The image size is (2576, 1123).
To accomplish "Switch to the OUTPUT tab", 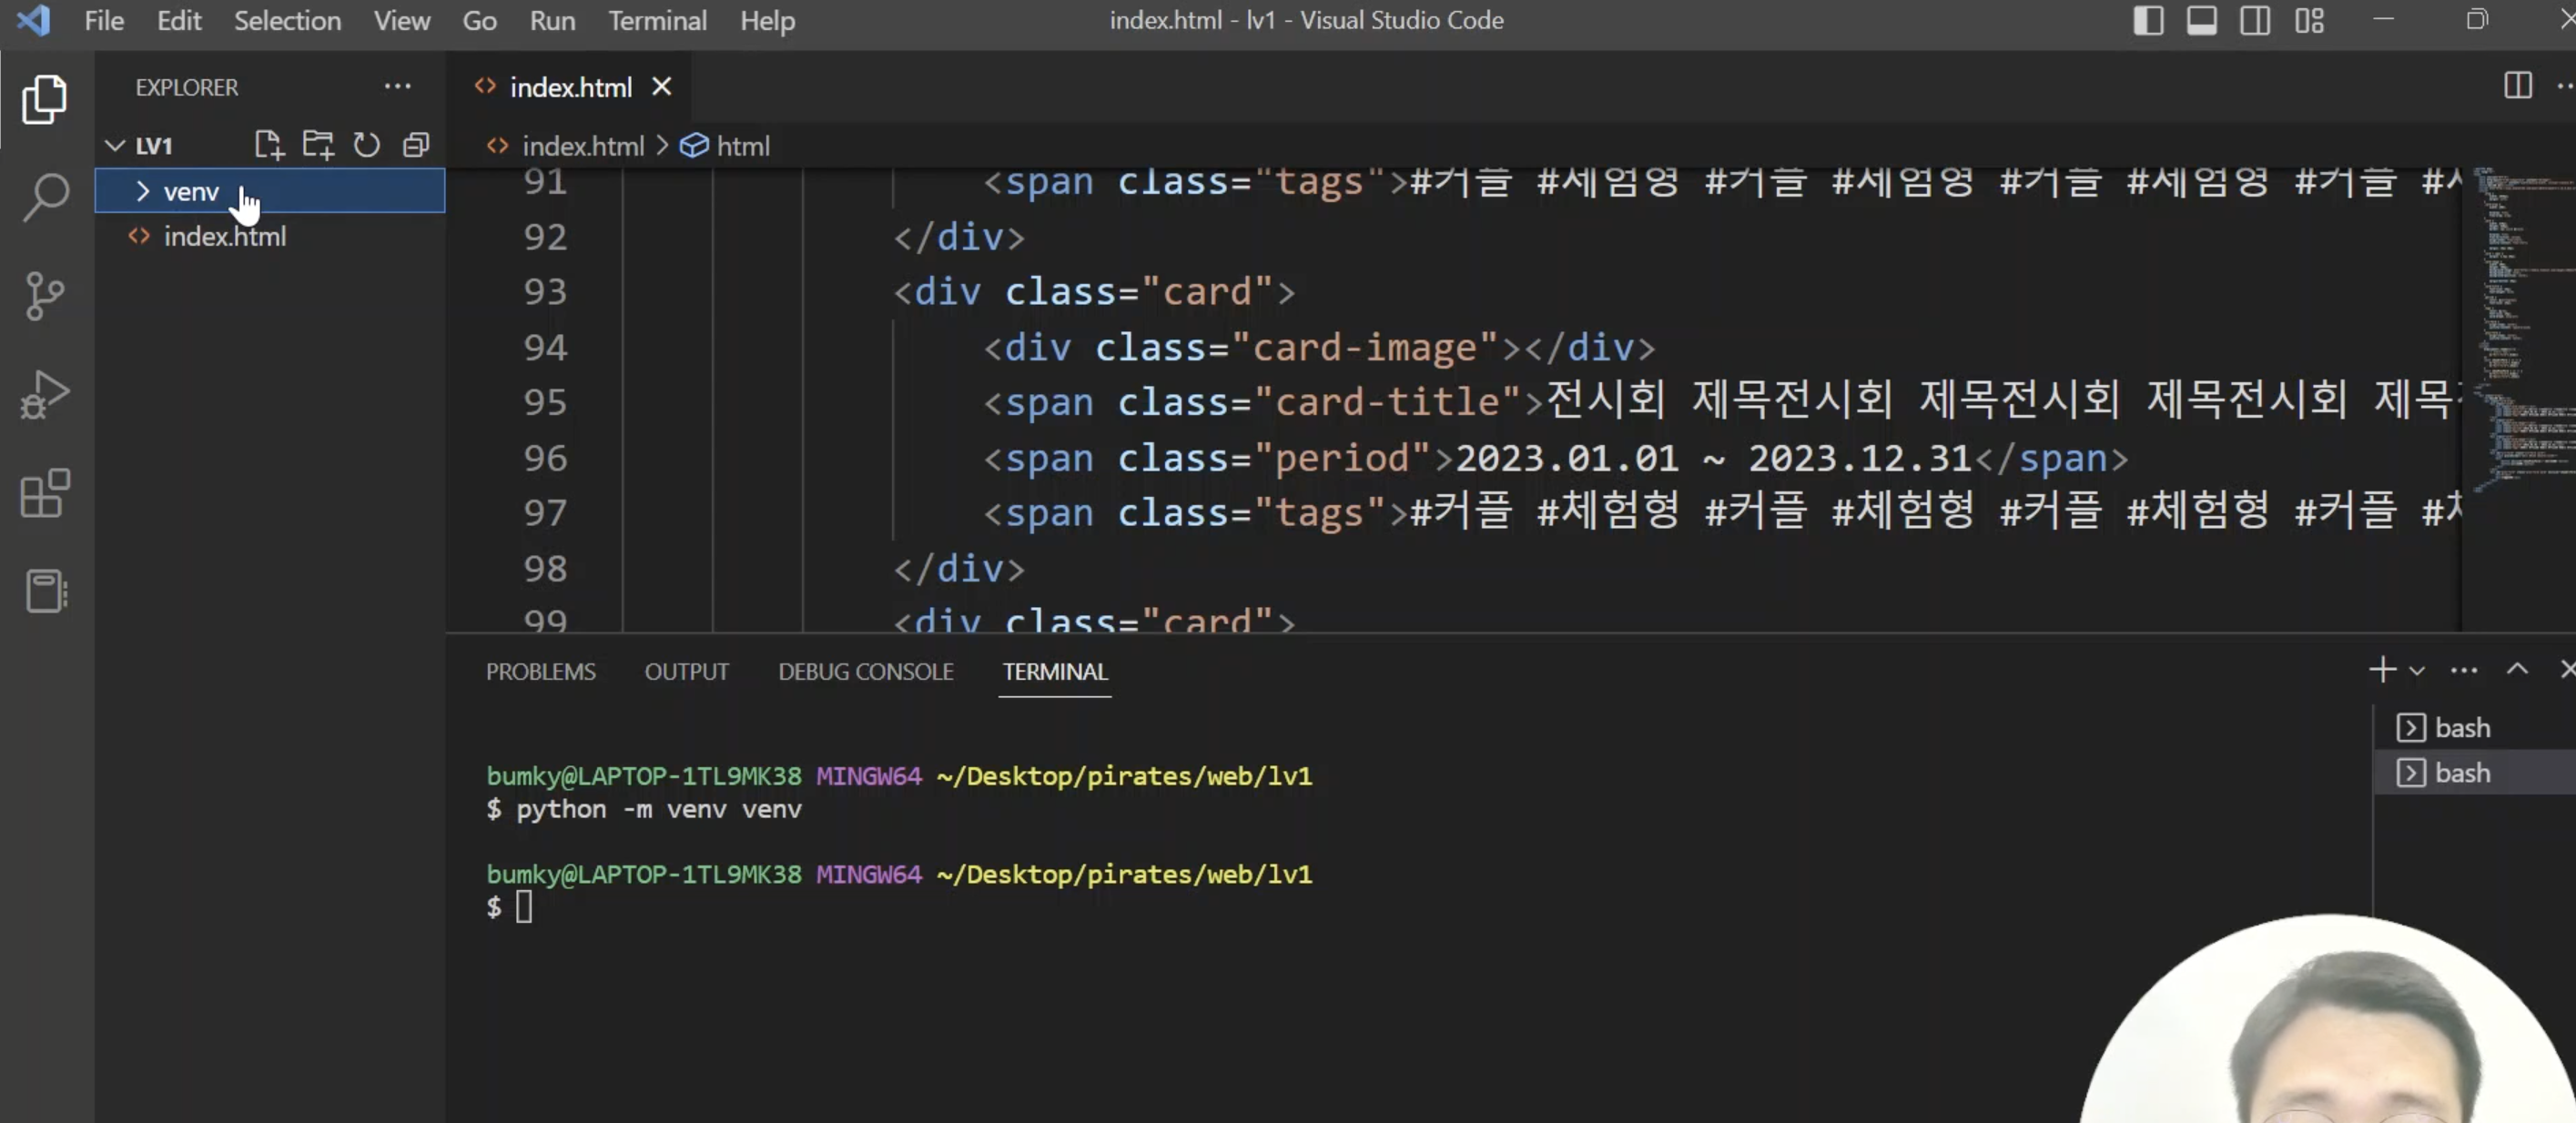I will pyautogui.click(x=686, y=671).
